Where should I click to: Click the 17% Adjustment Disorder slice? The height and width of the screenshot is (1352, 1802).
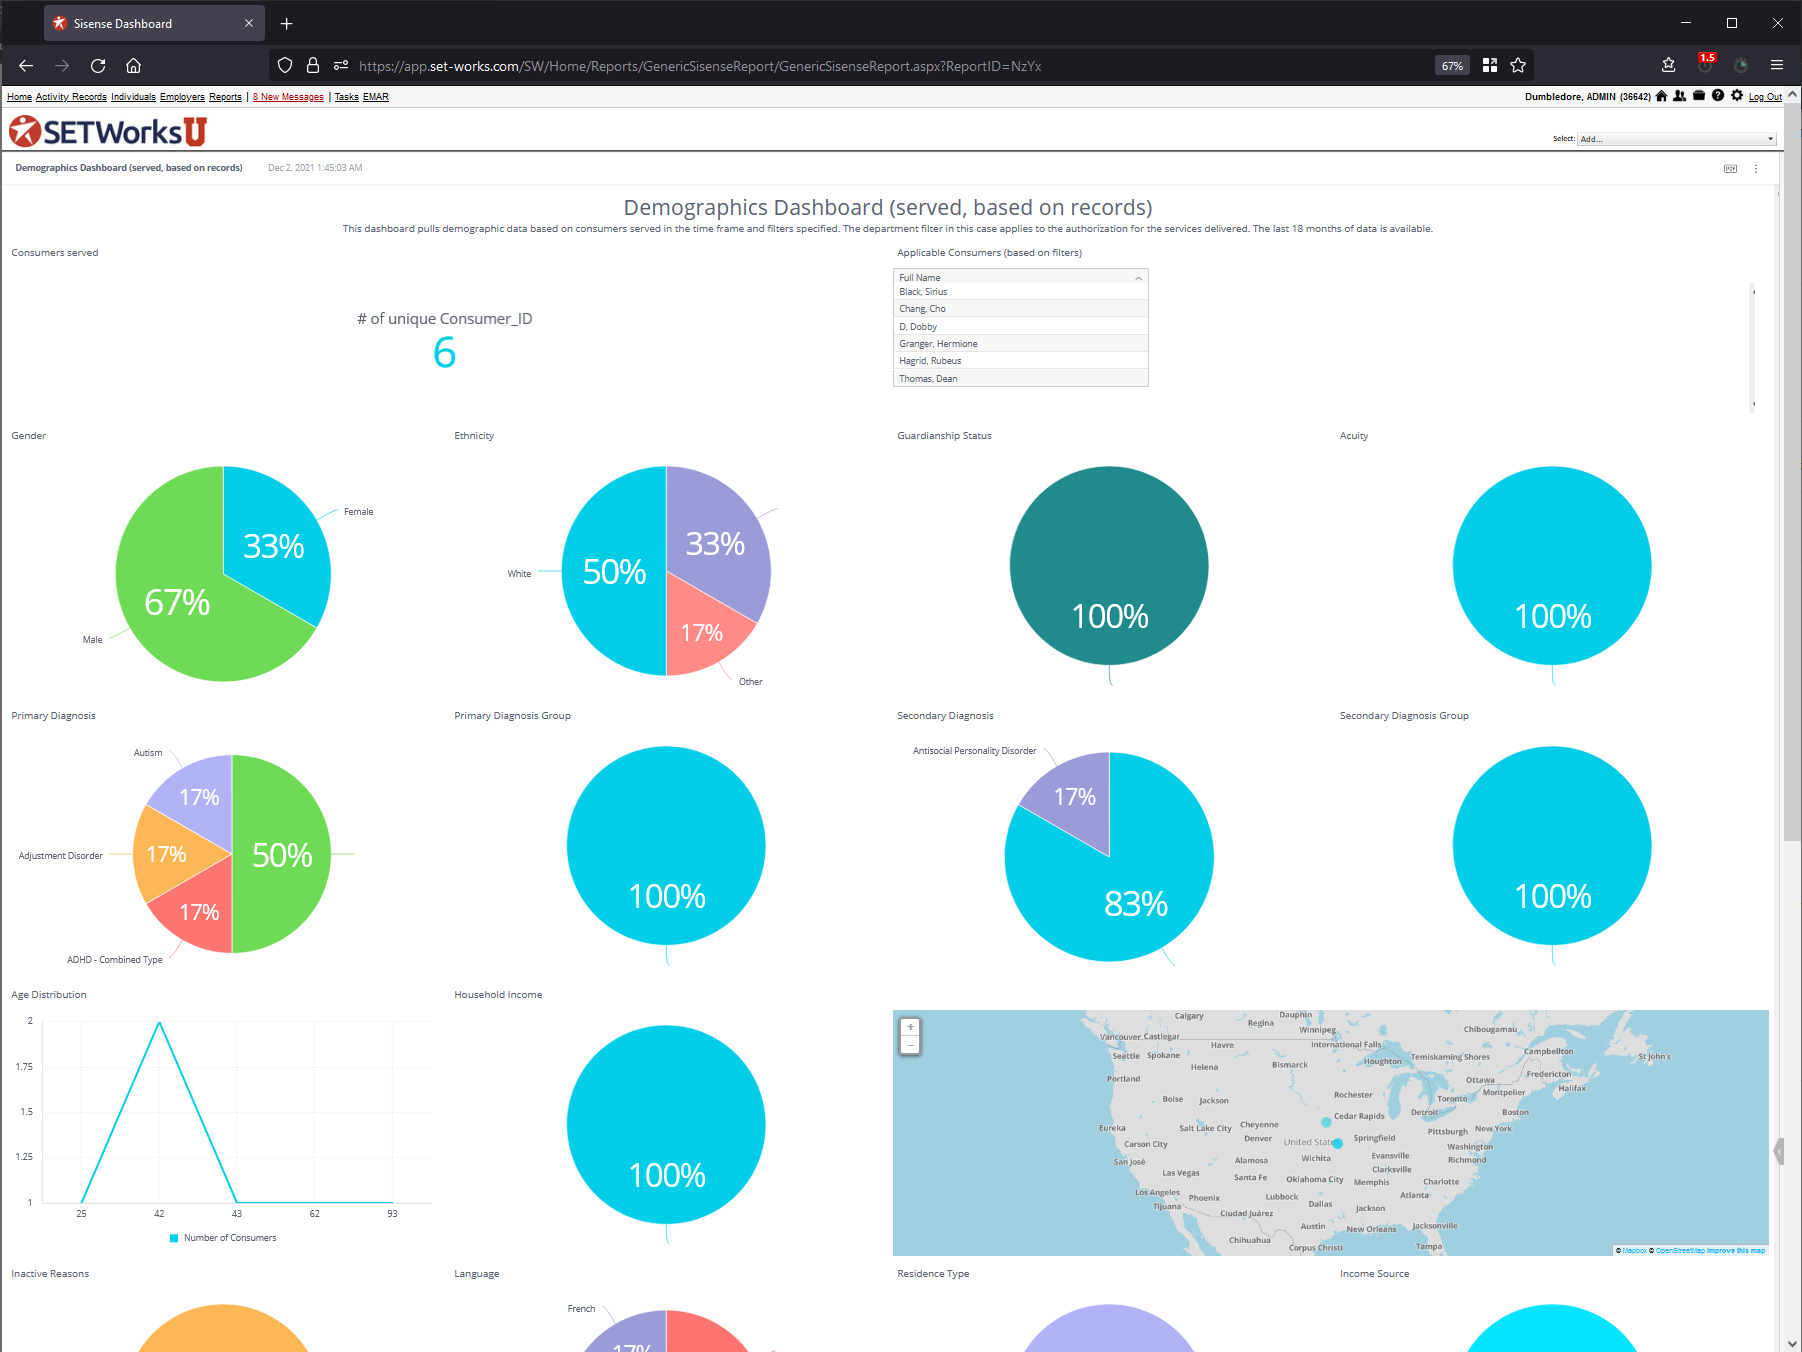[x=165, y=854]
